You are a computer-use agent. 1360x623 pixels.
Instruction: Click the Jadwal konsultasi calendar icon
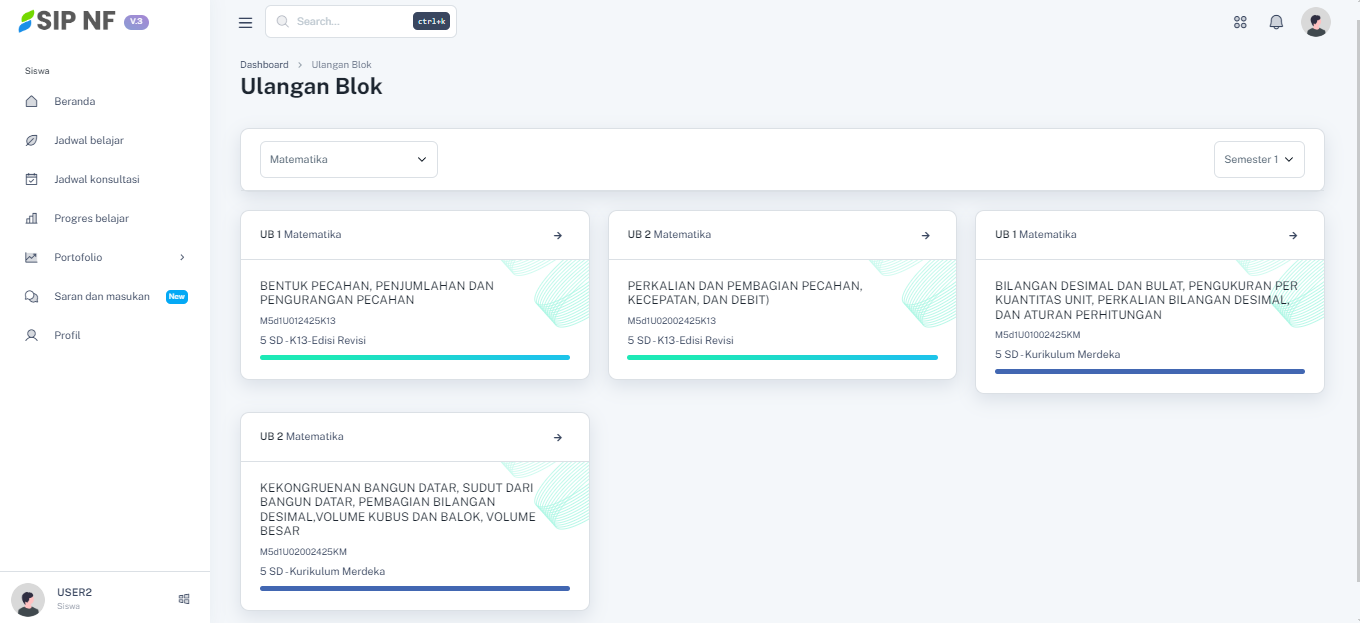point(31,179)
